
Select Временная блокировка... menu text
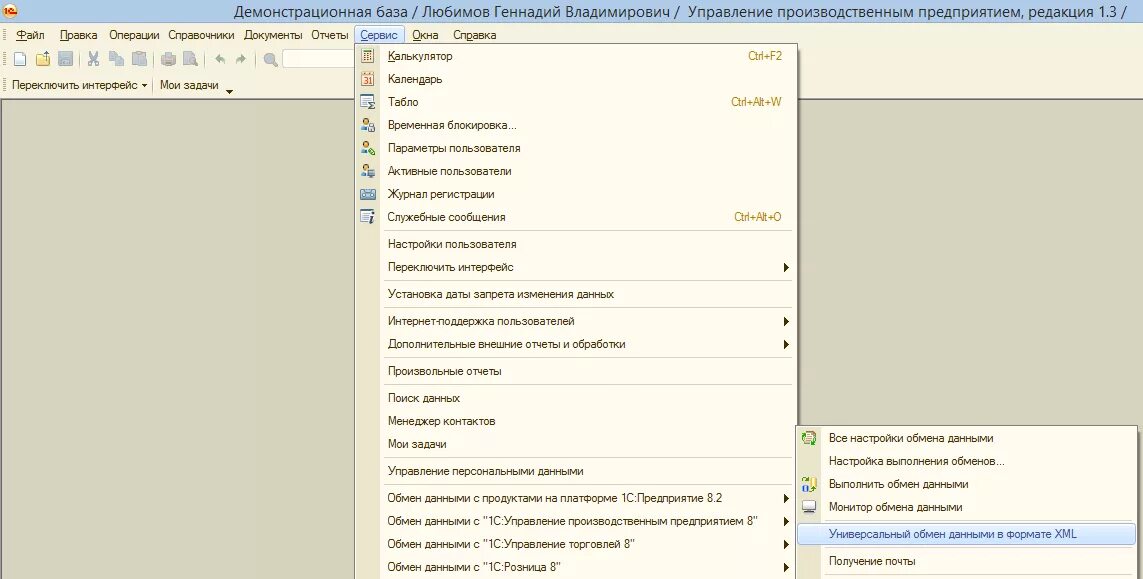tap(452, 125)
